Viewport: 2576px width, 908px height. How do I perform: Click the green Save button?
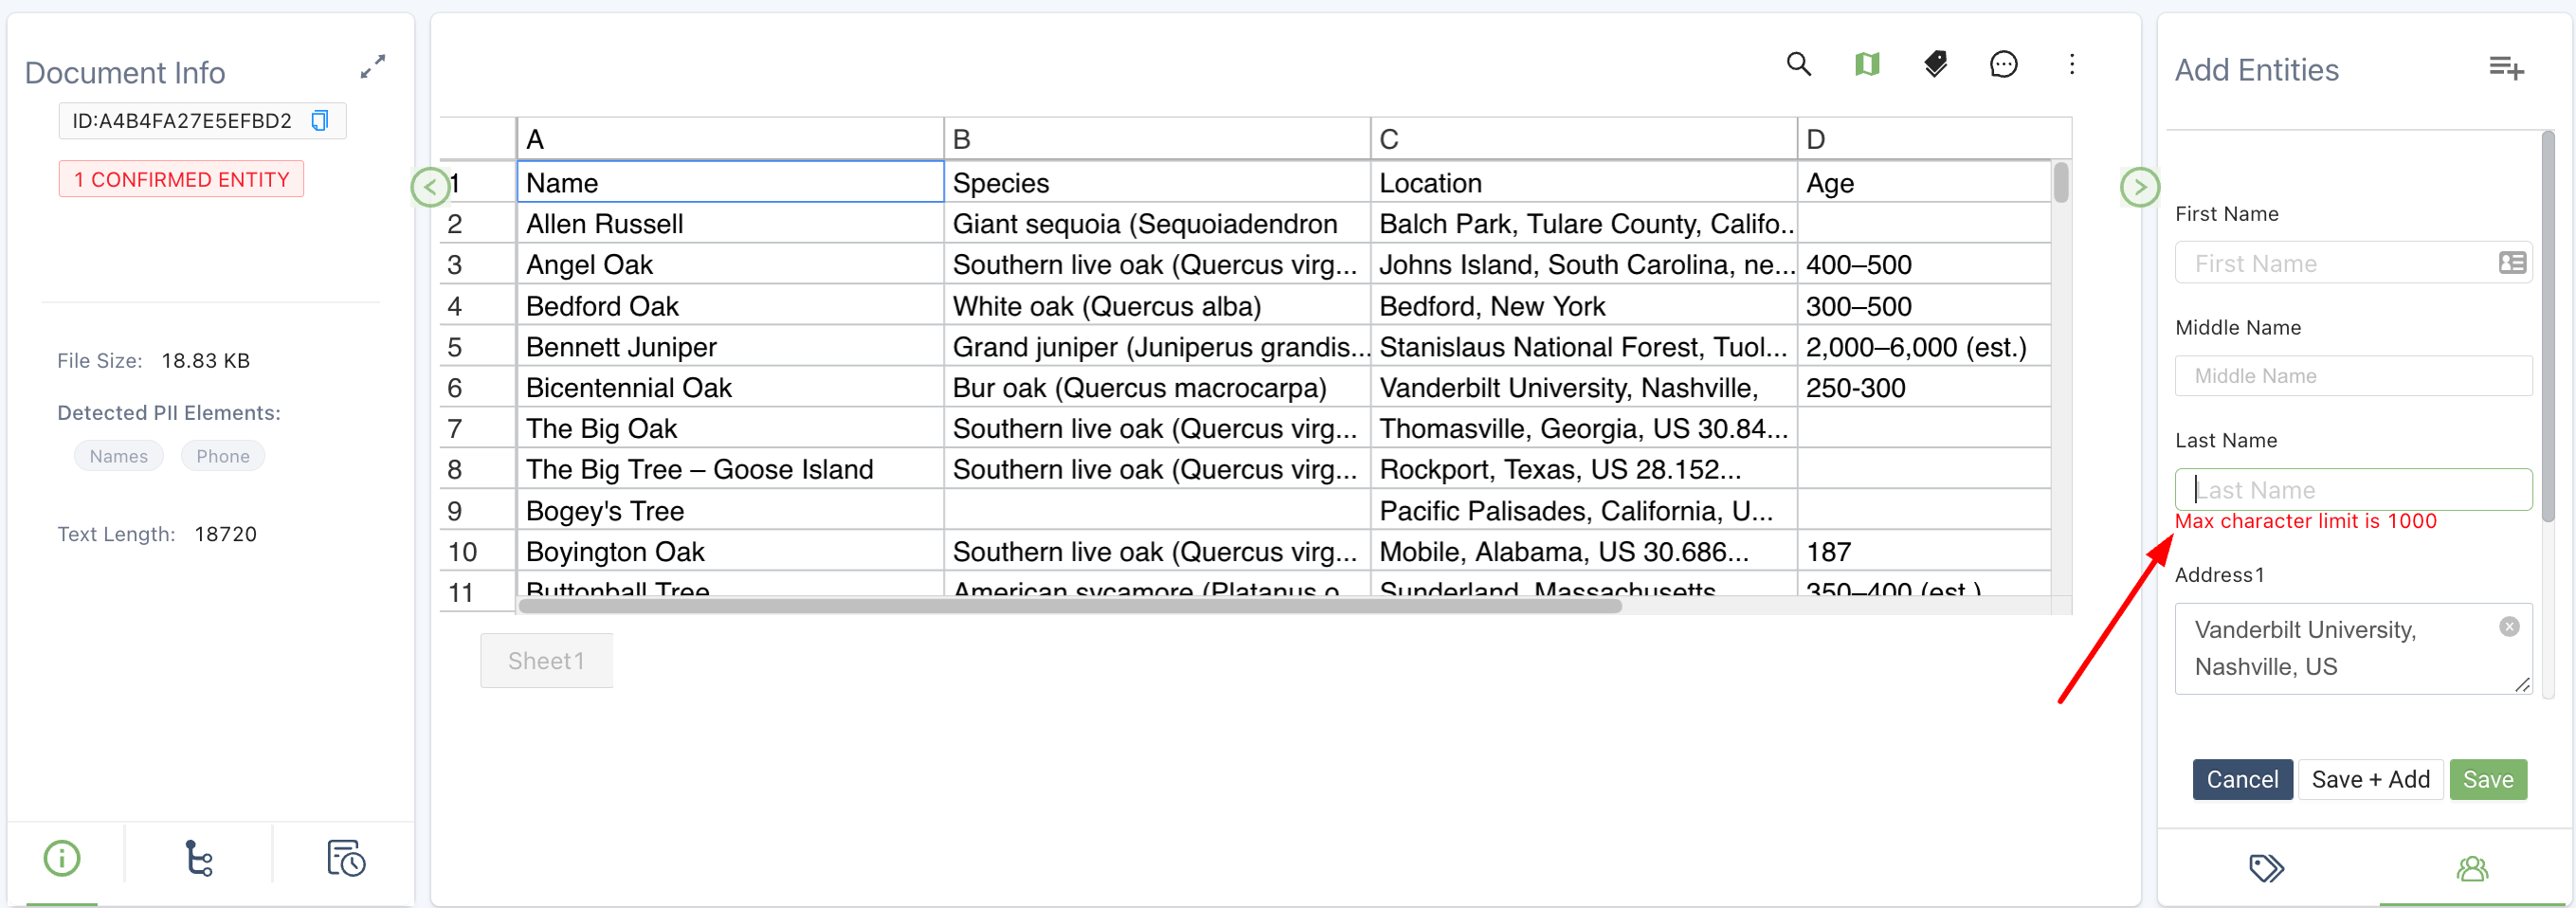(2487, 779)
